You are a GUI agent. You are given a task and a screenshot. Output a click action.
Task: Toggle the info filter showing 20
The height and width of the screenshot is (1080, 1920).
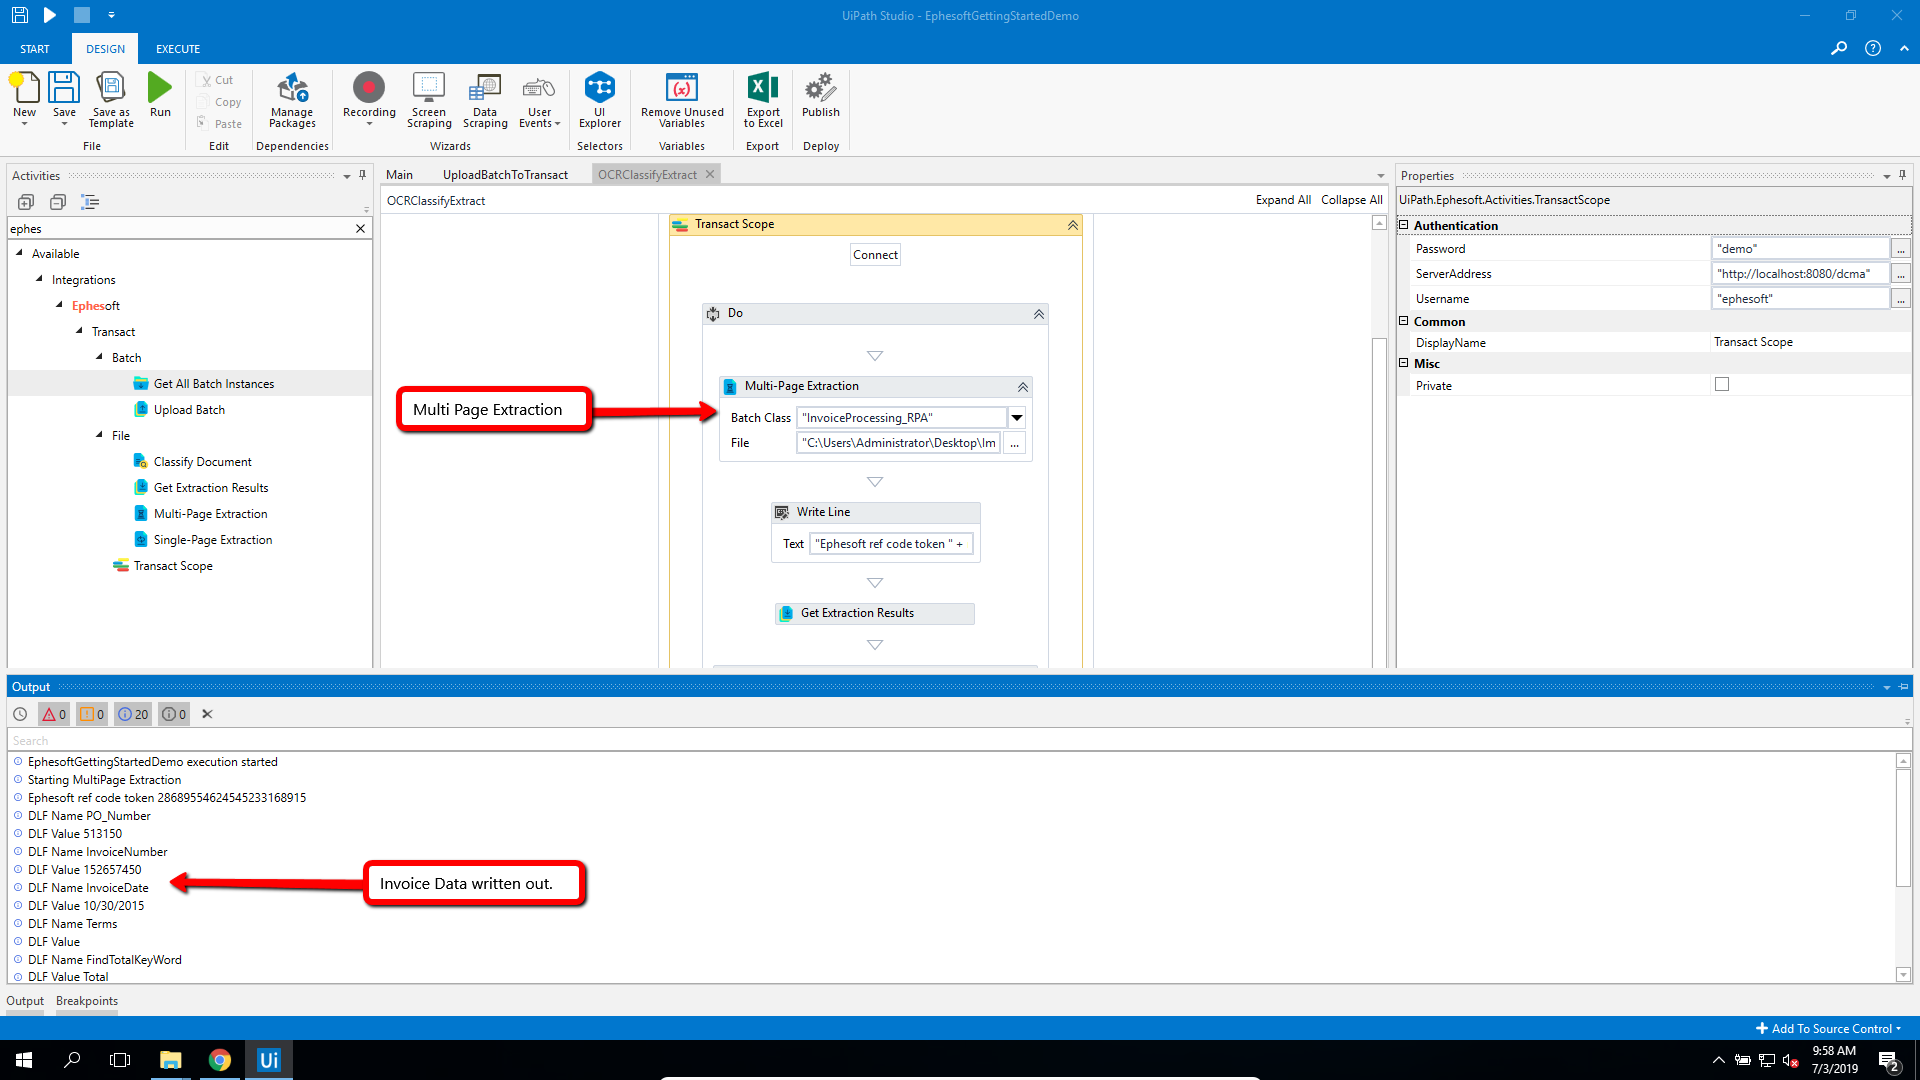coord(133,714)
